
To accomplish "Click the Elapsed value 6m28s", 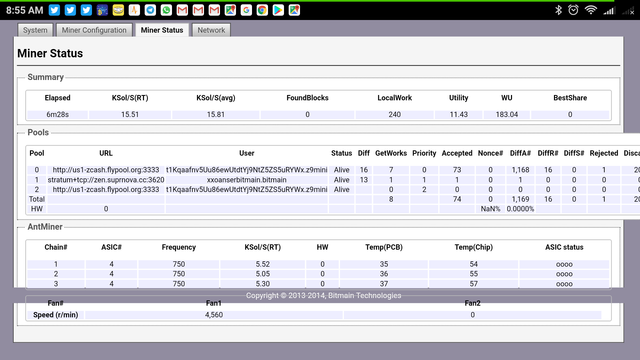I will tap(58, 115).
